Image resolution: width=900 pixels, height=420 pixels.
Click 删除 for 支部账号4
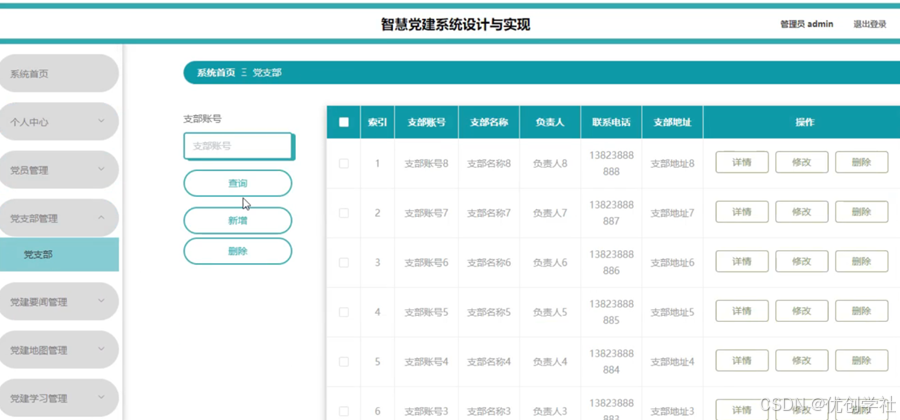862,360
